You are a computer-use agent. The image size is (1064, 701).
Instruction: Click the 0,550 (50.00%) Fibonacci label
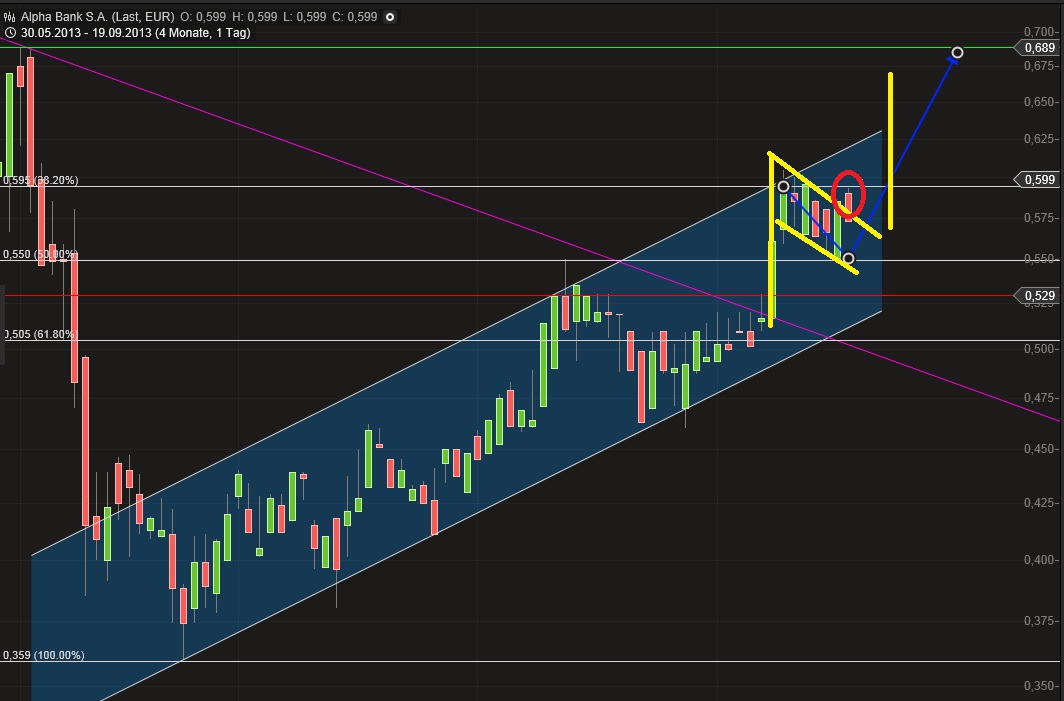pyautogui.click(x=41, y=255)
